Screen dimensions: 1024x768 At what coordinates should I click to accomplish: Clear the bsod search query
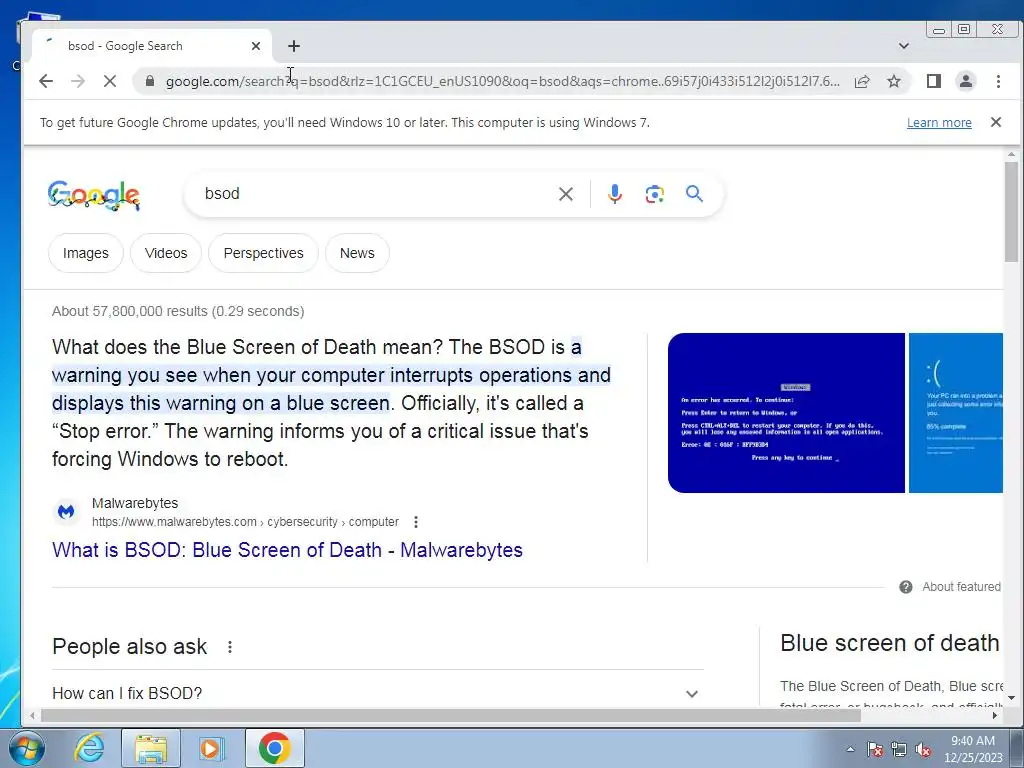[566, 194]
